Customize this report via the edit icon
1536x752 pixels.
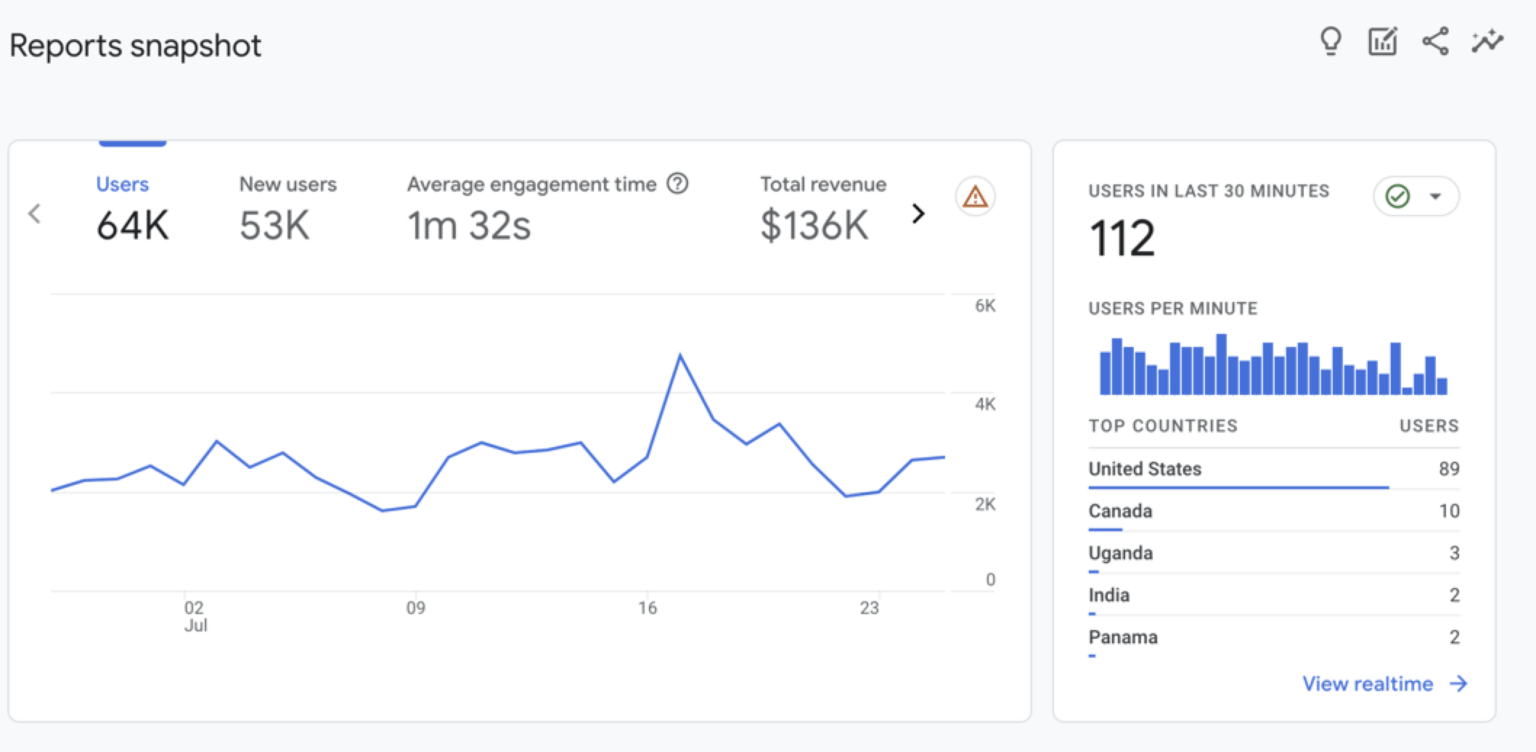1382,41
